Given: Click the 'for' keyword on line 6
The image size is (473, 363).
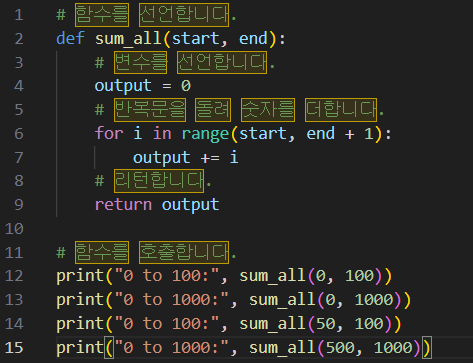Looking at the screenshot, I should click(x=109, y=133).
